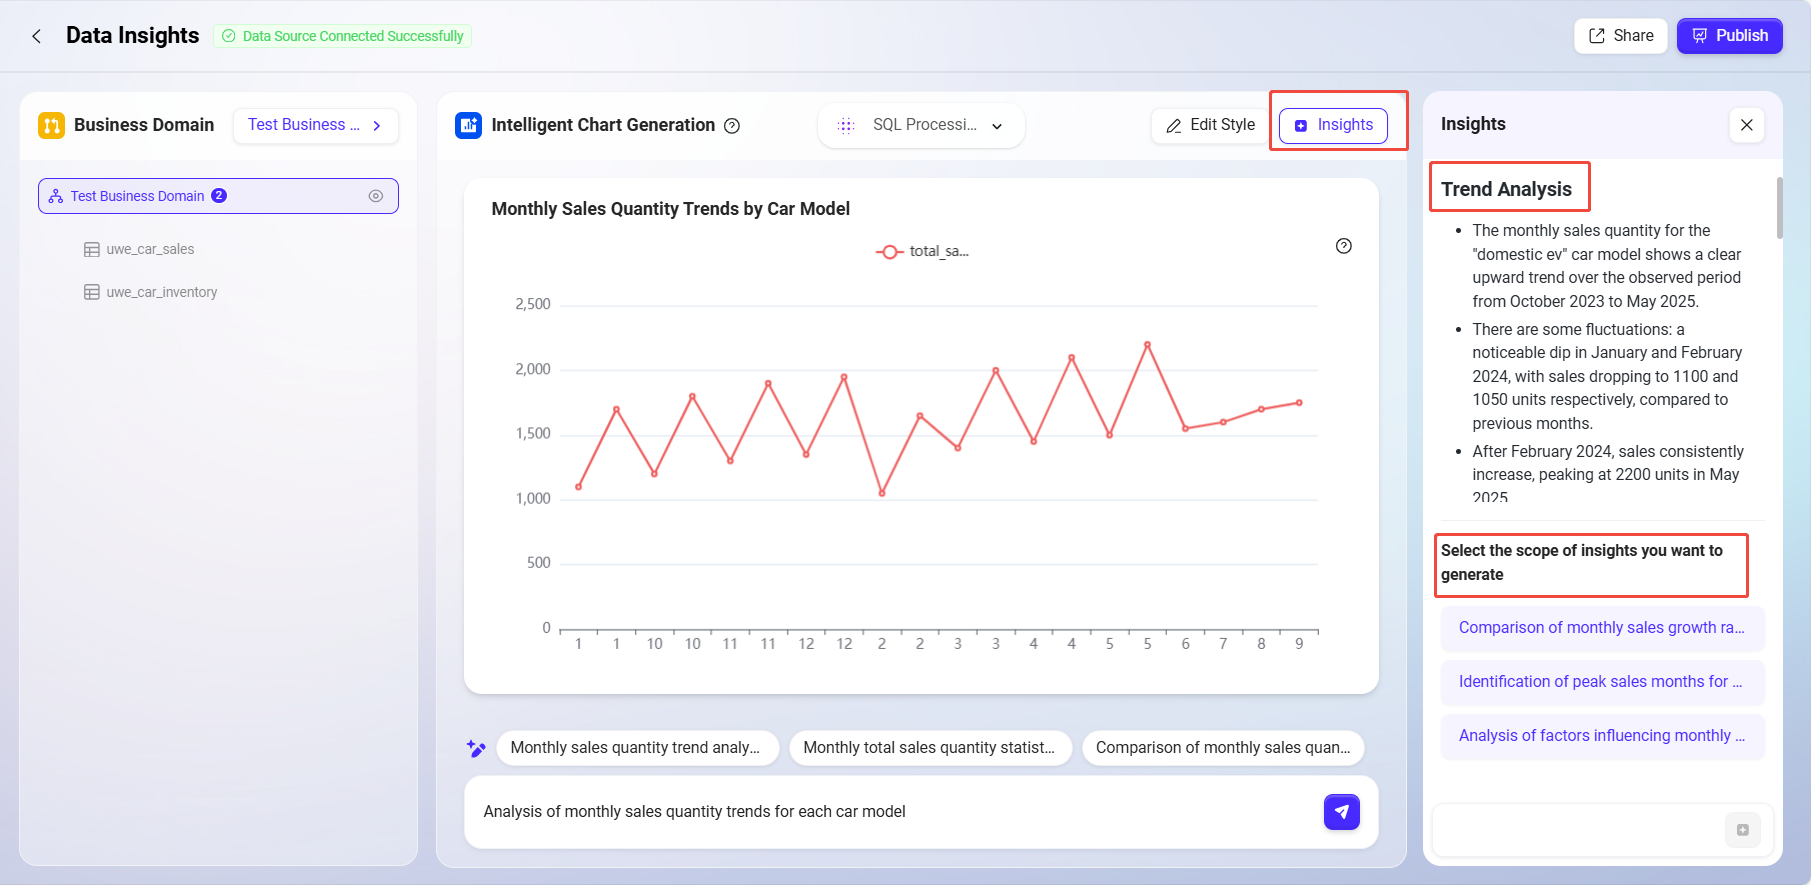This screenshot has width=1811, height=885.
Task: Click the paper plane send icon
Action: (x=1341, y=812)
